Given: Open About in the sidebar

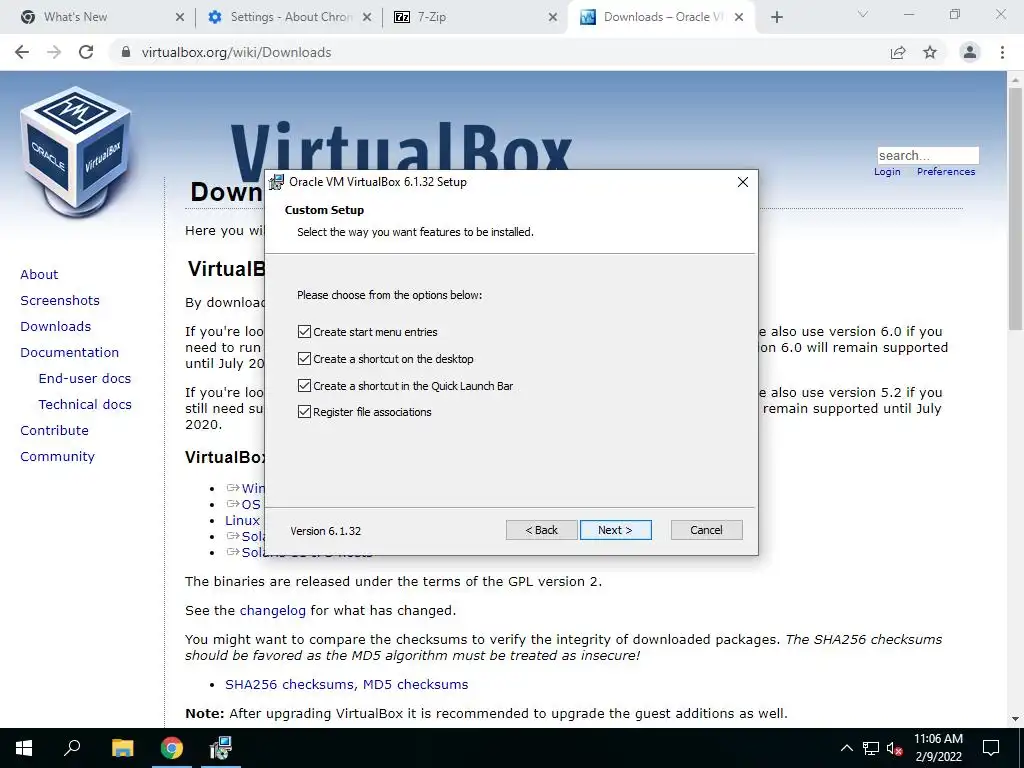Looking at the screenshot, I should (39, 274).
